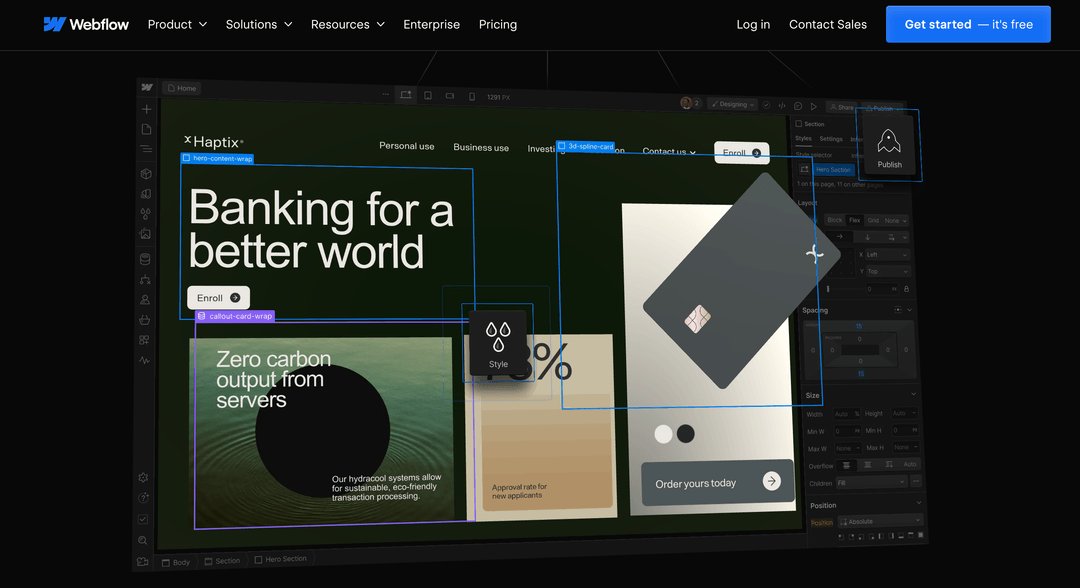The height and width of the screenshot is (588, 1080).
Task: Click the settings gear icon in the left toolbar
Action: (x=143, y=477)
